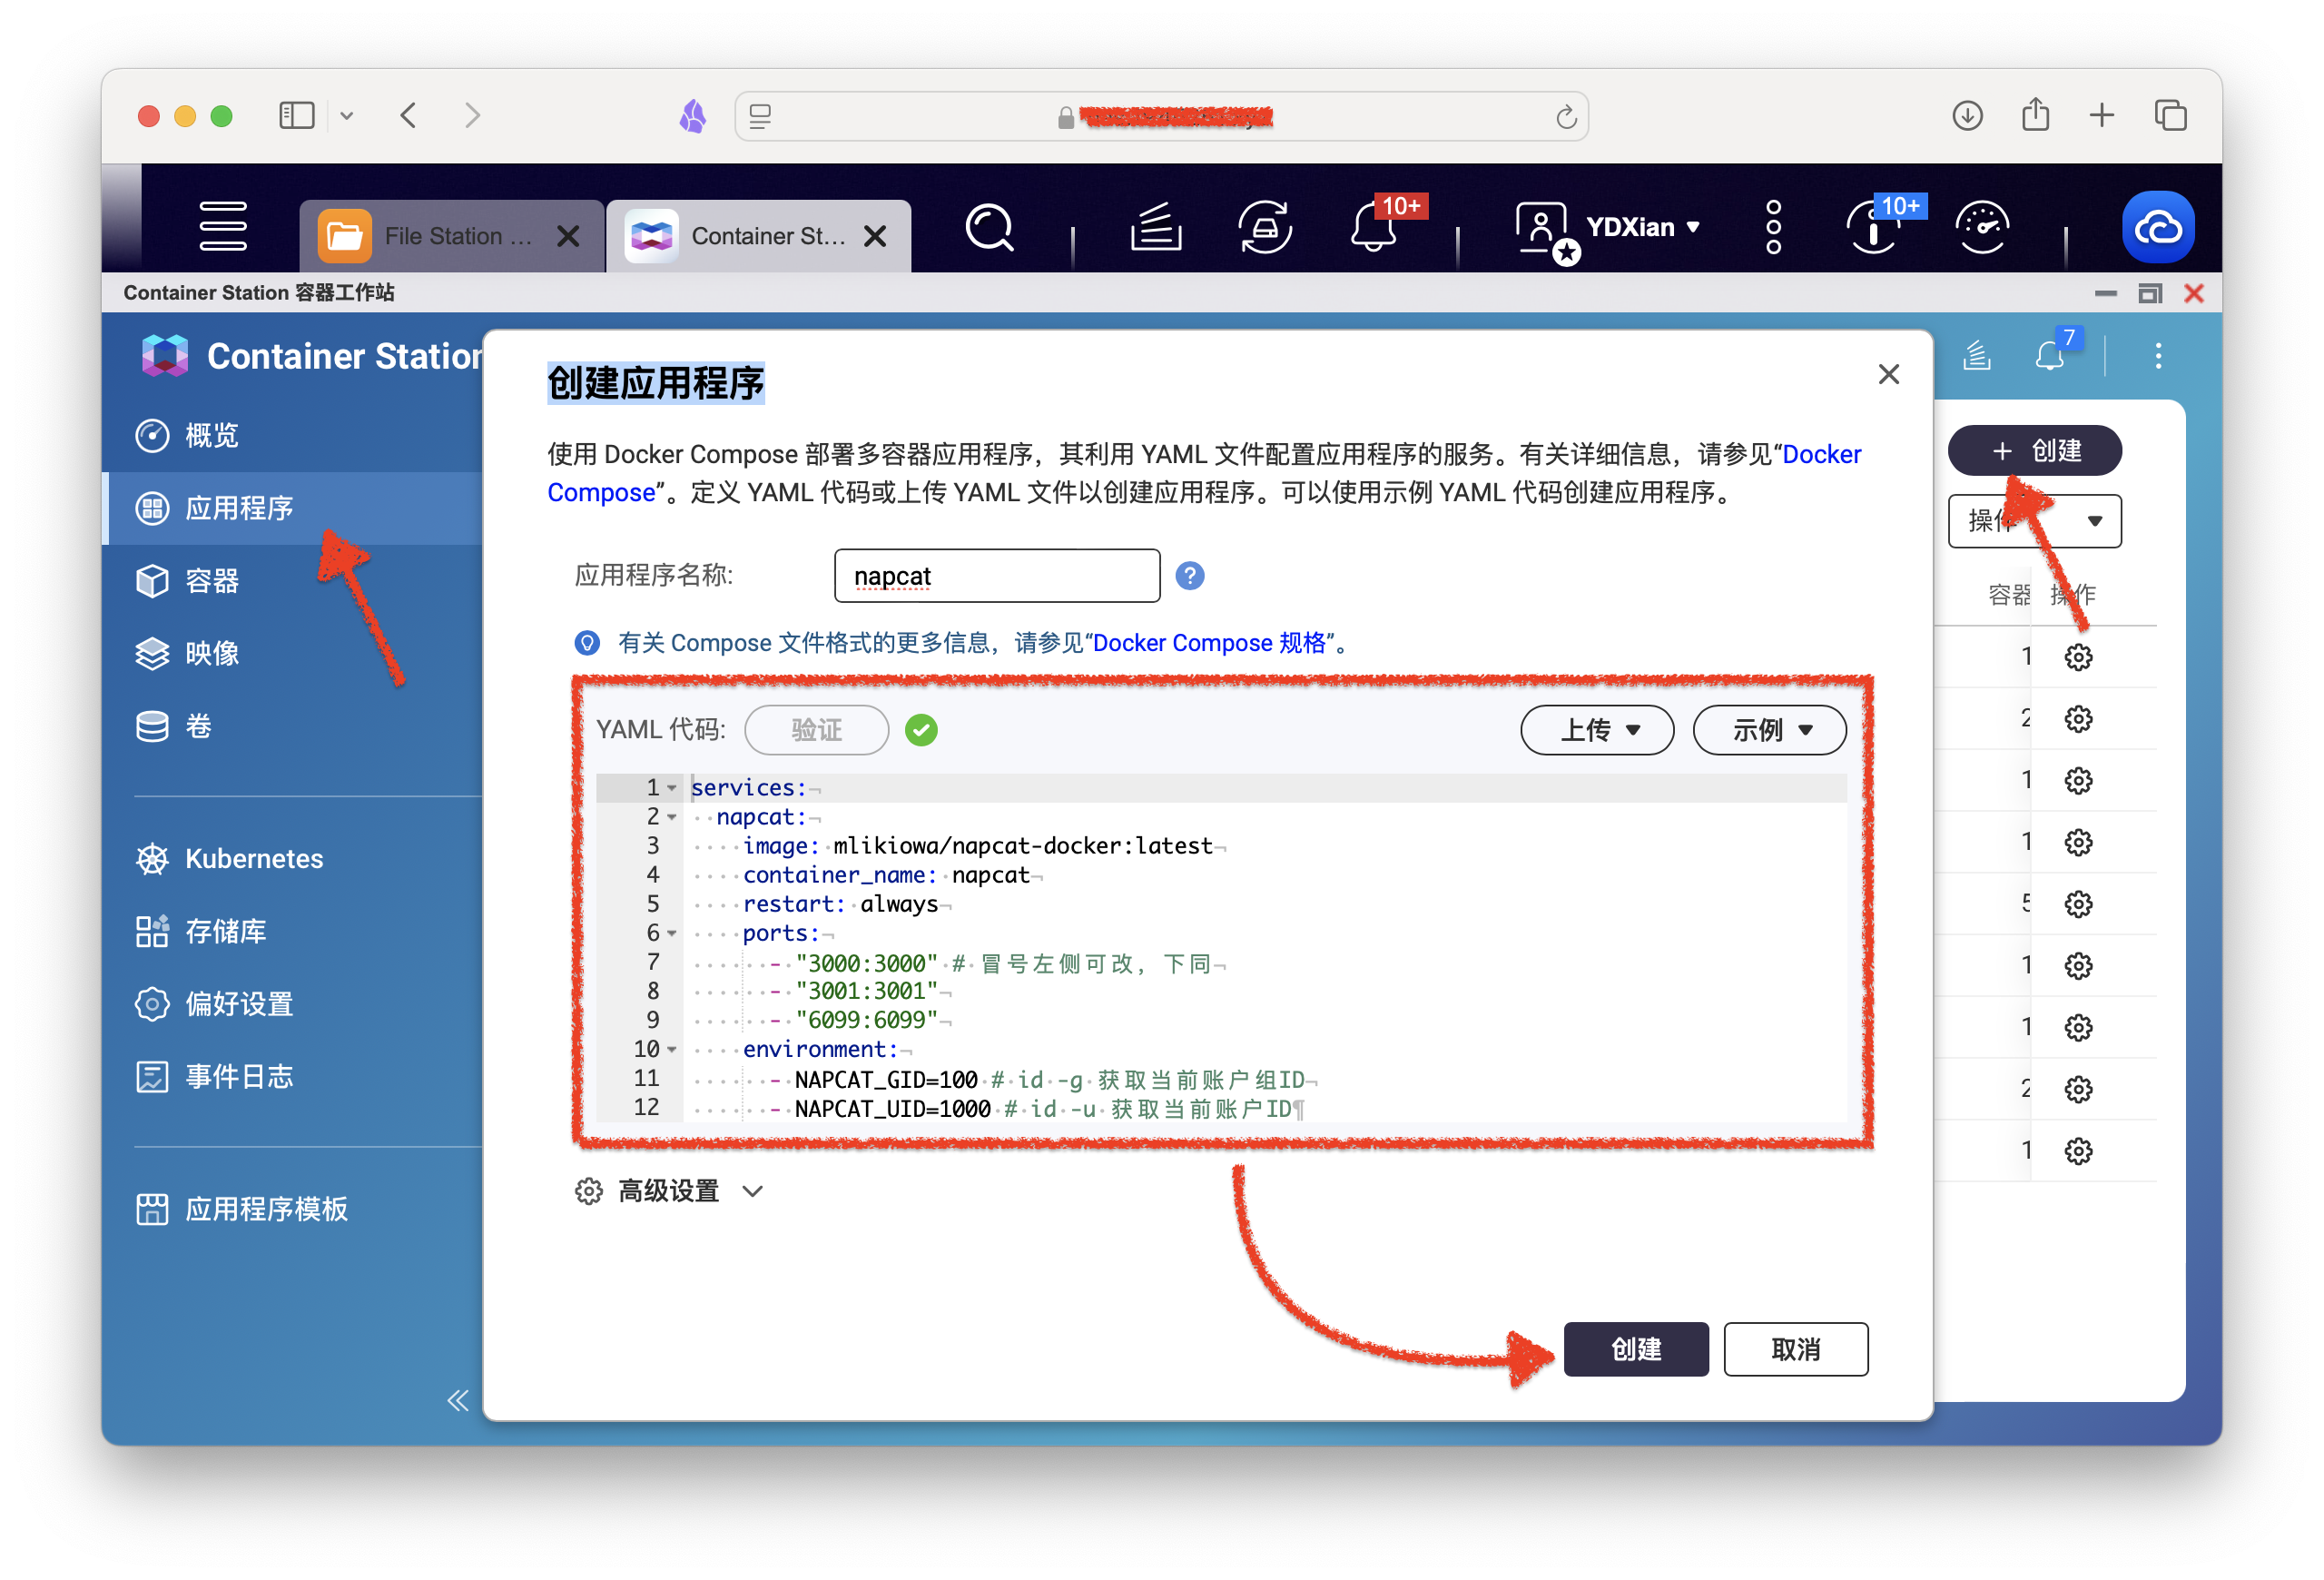Click the 创建 button in the dialog
Screen dimensions: 2324x1580
coord(1636,1349)
